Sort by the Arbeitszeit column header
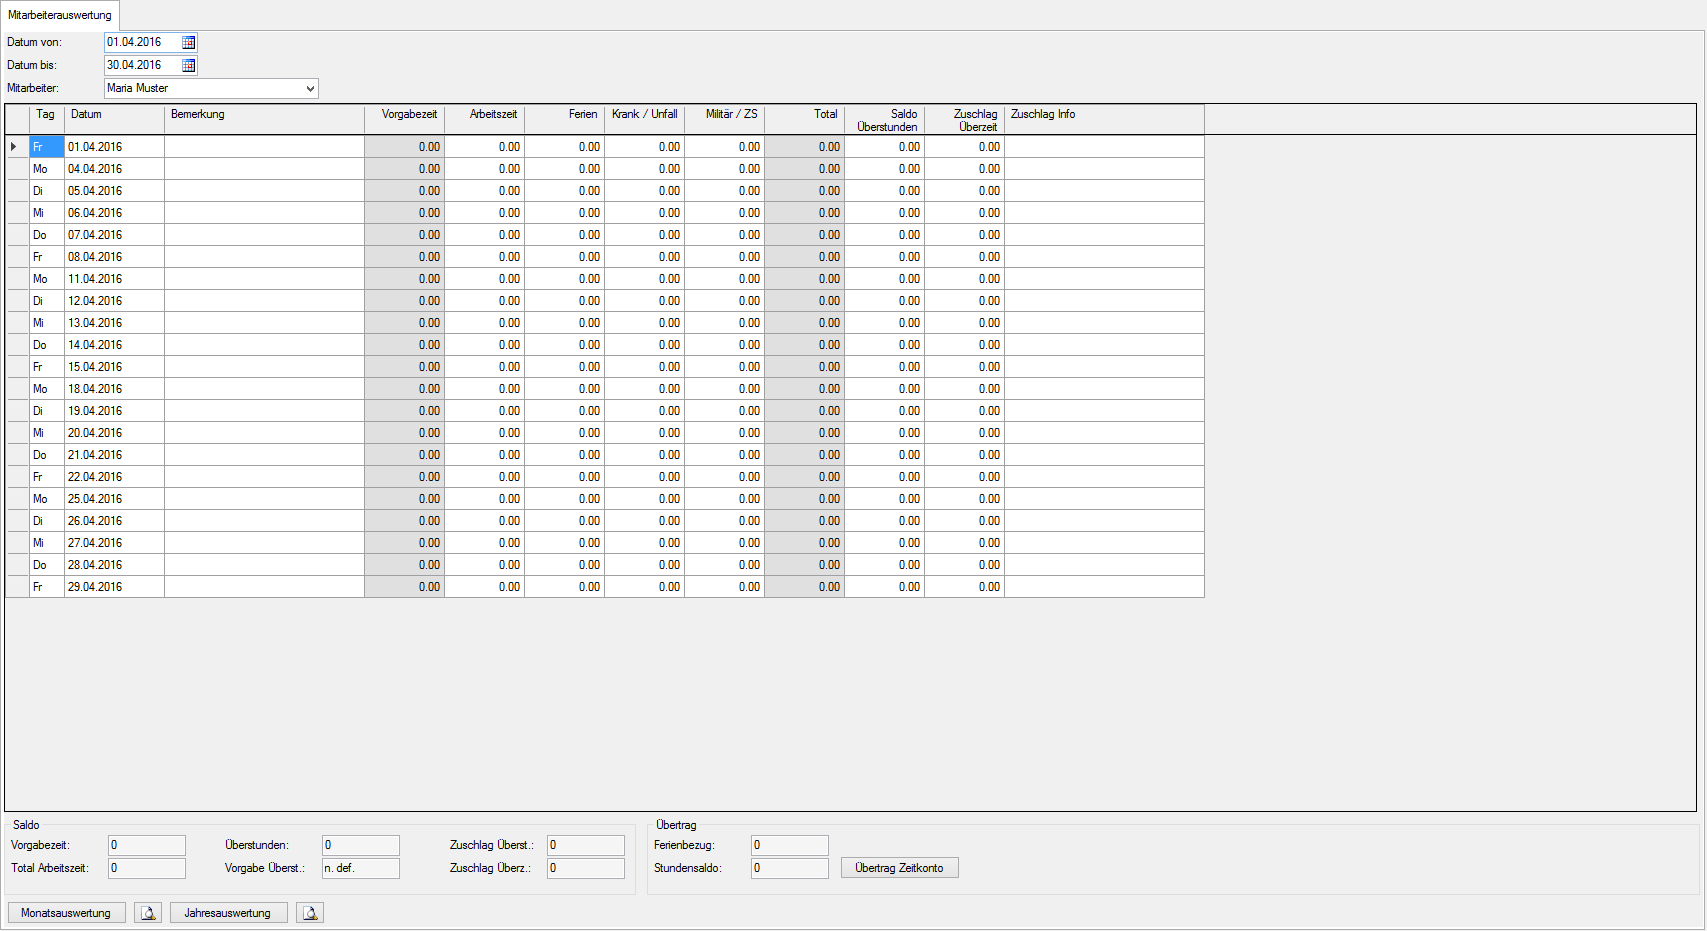This screenshot has width=1707, height=931. coord(484,120)
